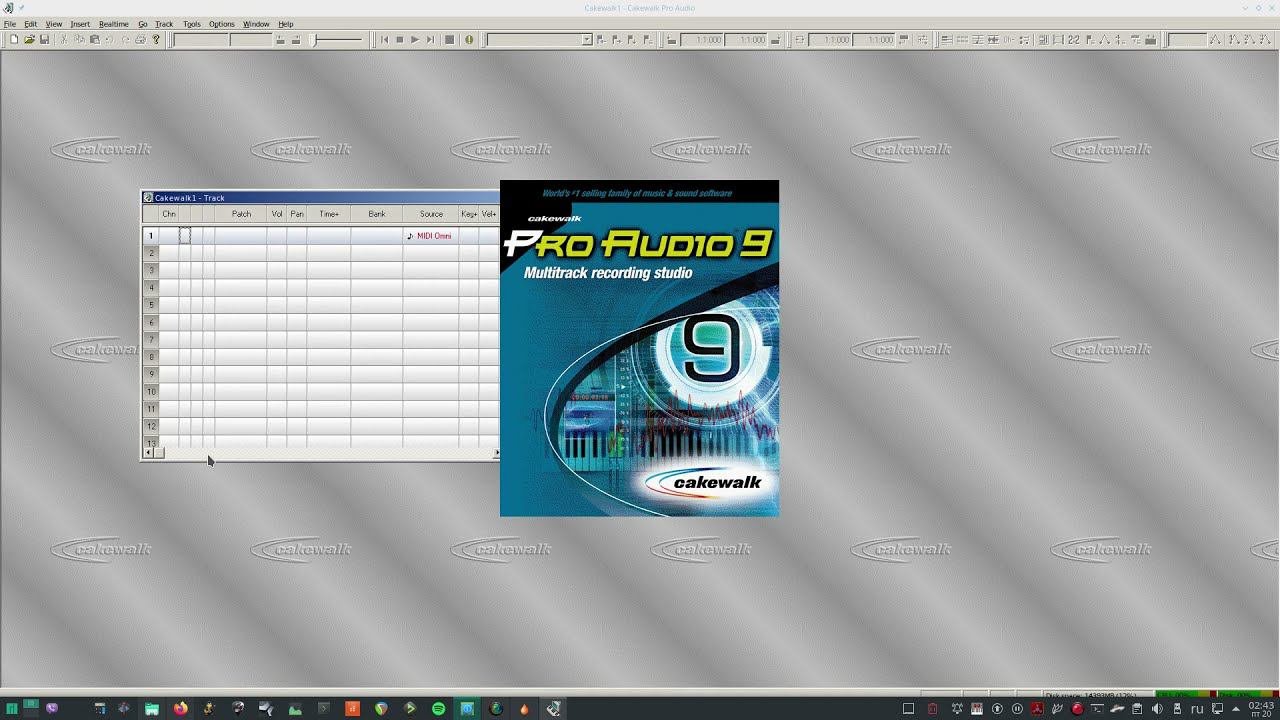Select track row number 1
This screenshot has height=720, width=1280.
[151, 236]
